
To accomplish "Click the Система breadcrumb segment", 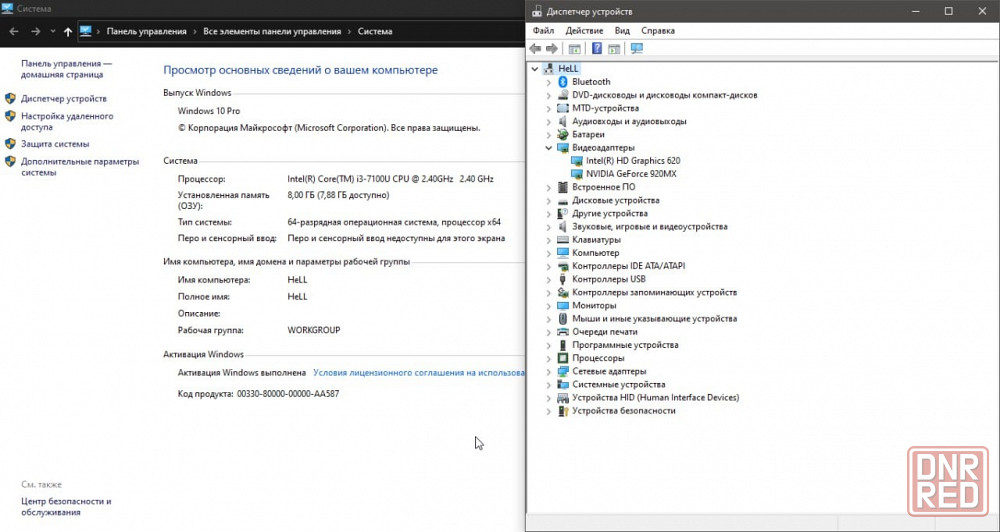I will (x=375, y=31).
